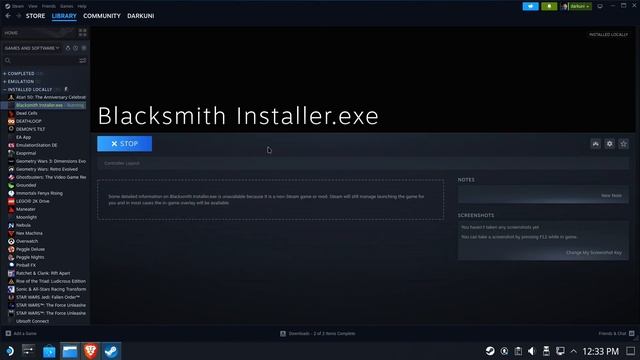Select Ubisoft Connect in the library
The width and height of the screenshot is (640, 360).
click(32, 321)
